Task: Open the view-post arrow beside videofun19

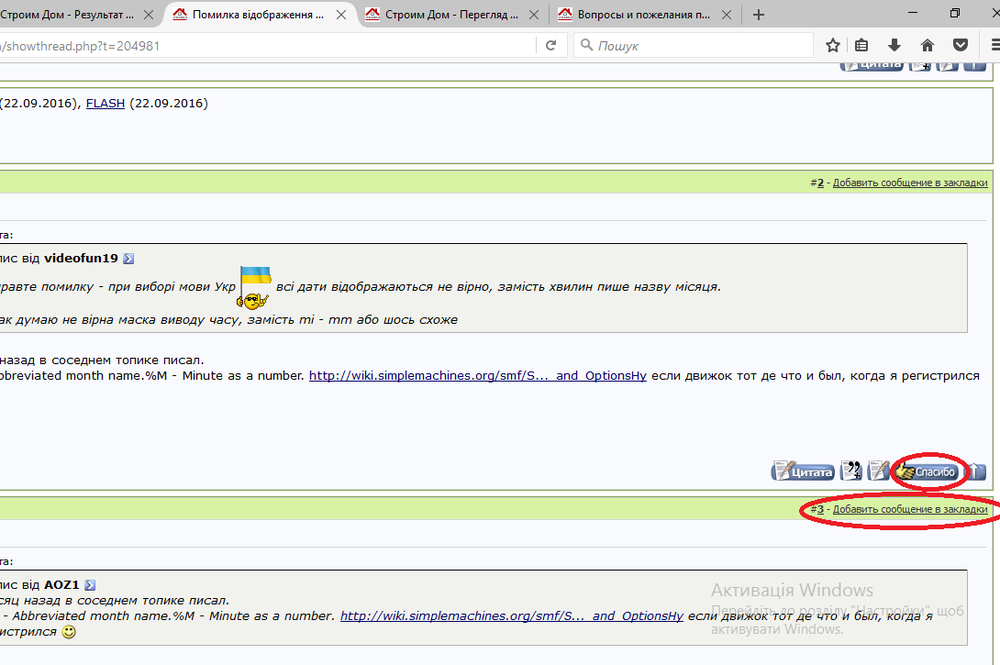Action: coord(129,258)
